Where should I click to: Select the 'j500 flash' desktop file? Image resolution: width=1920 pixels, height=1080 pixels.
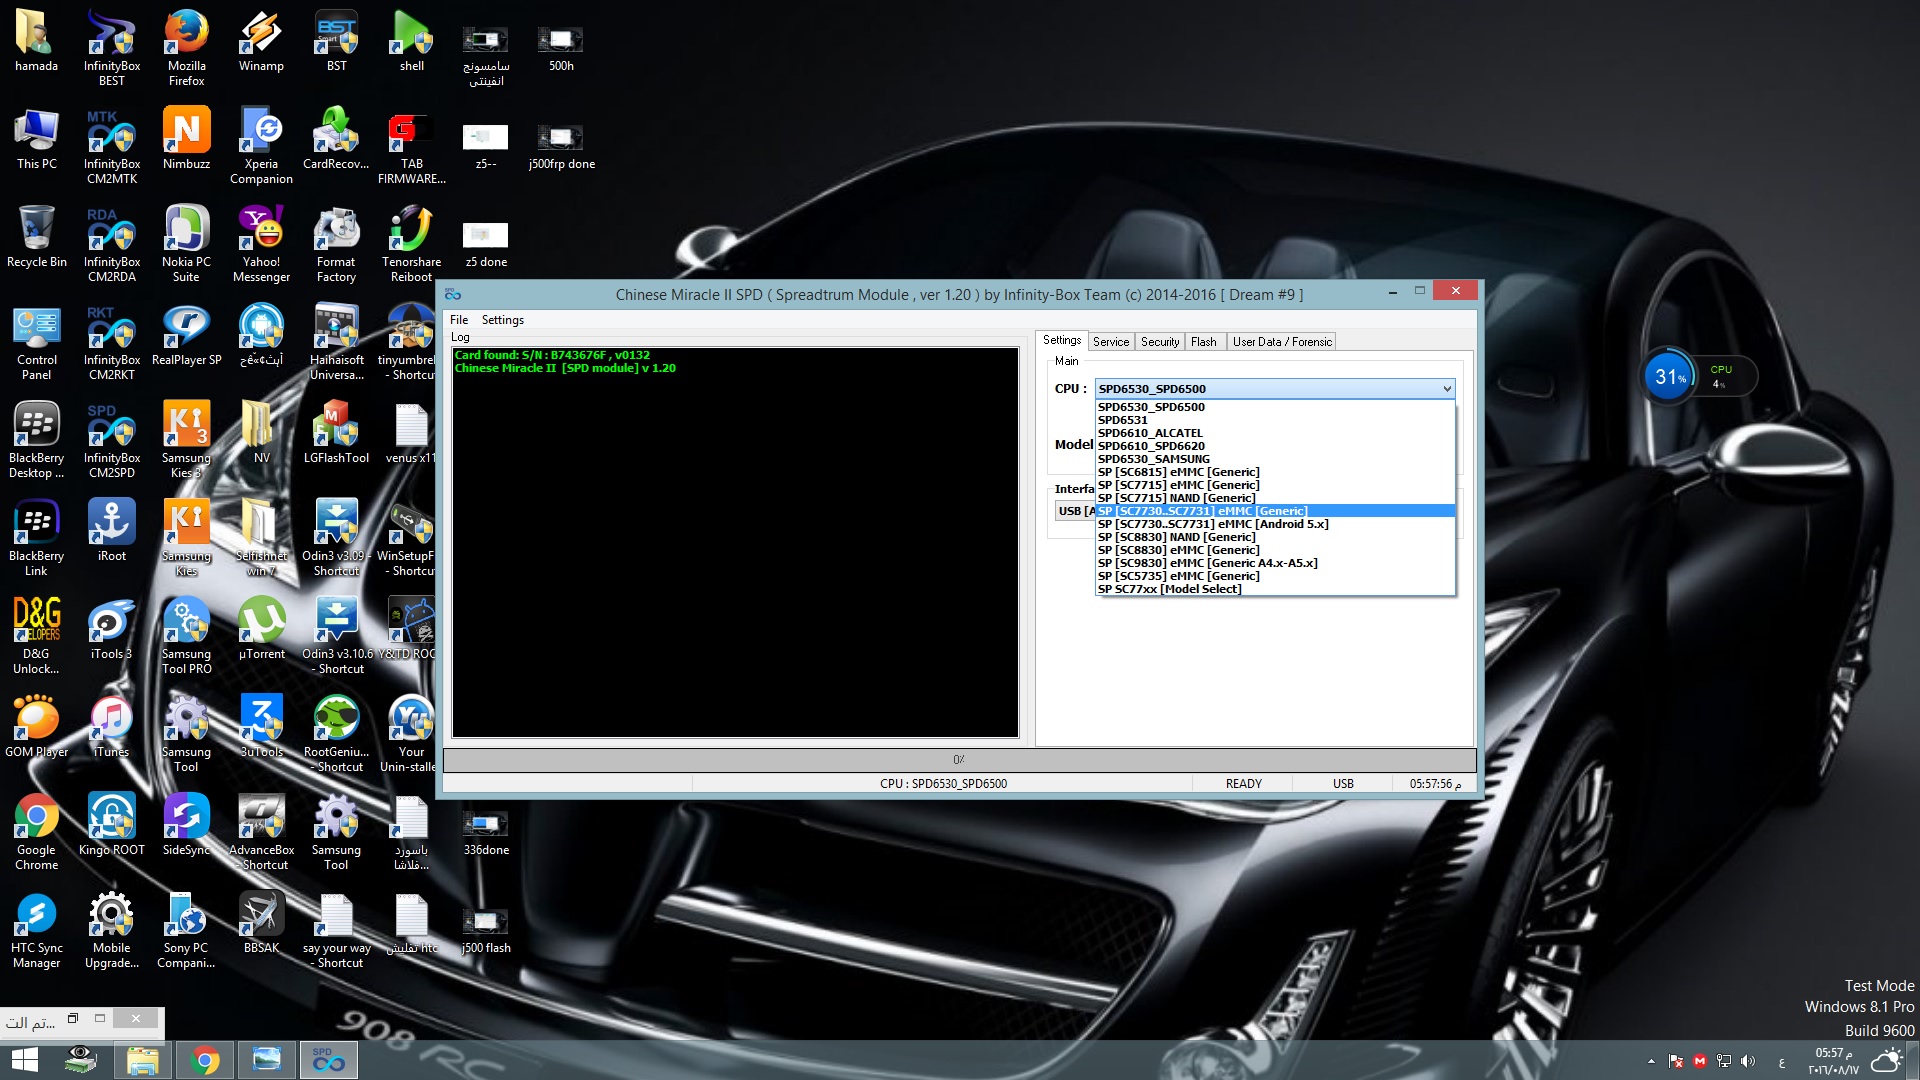pos(486,930)
